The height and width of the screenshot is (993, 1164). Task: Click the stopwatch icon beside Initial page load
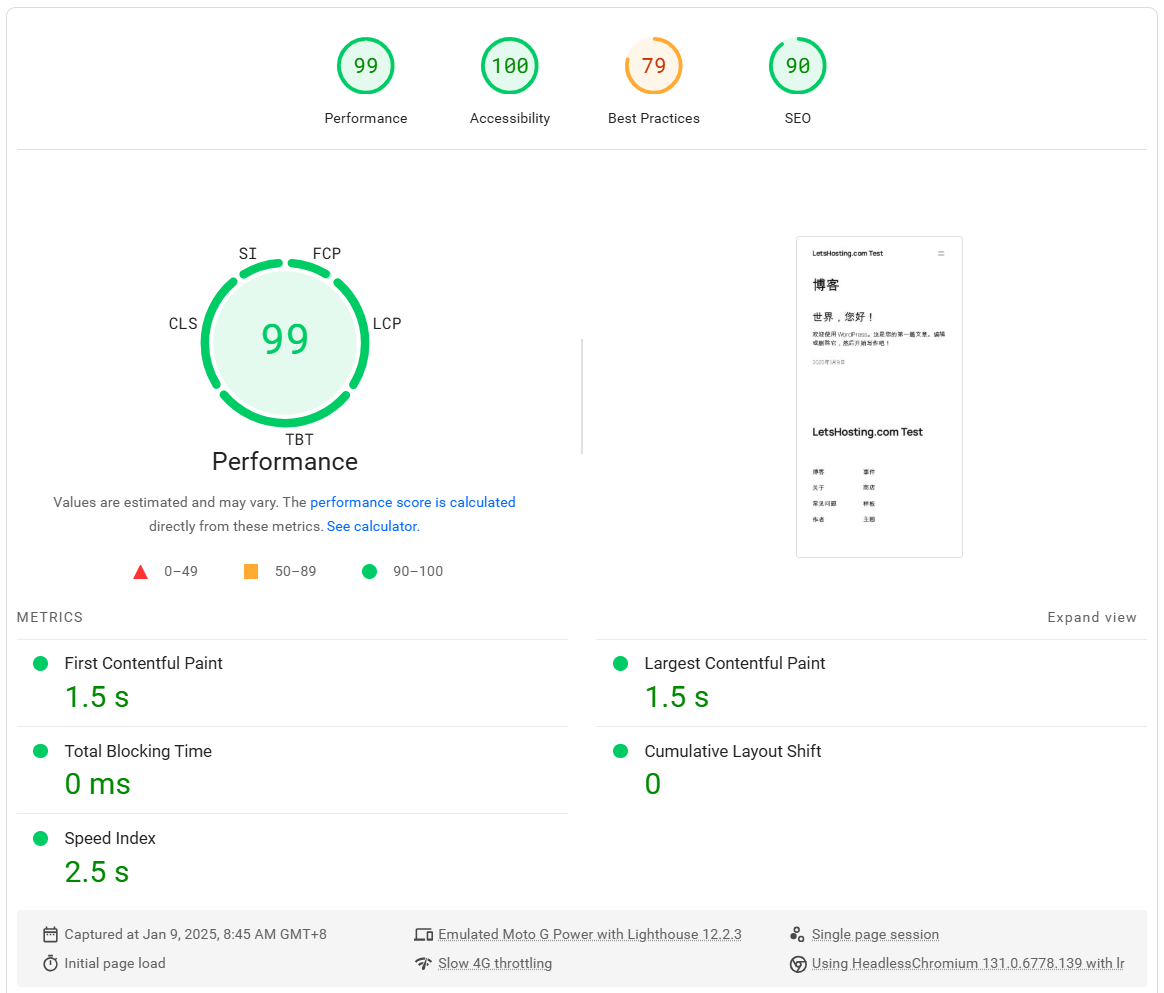[x=50, y=963]
